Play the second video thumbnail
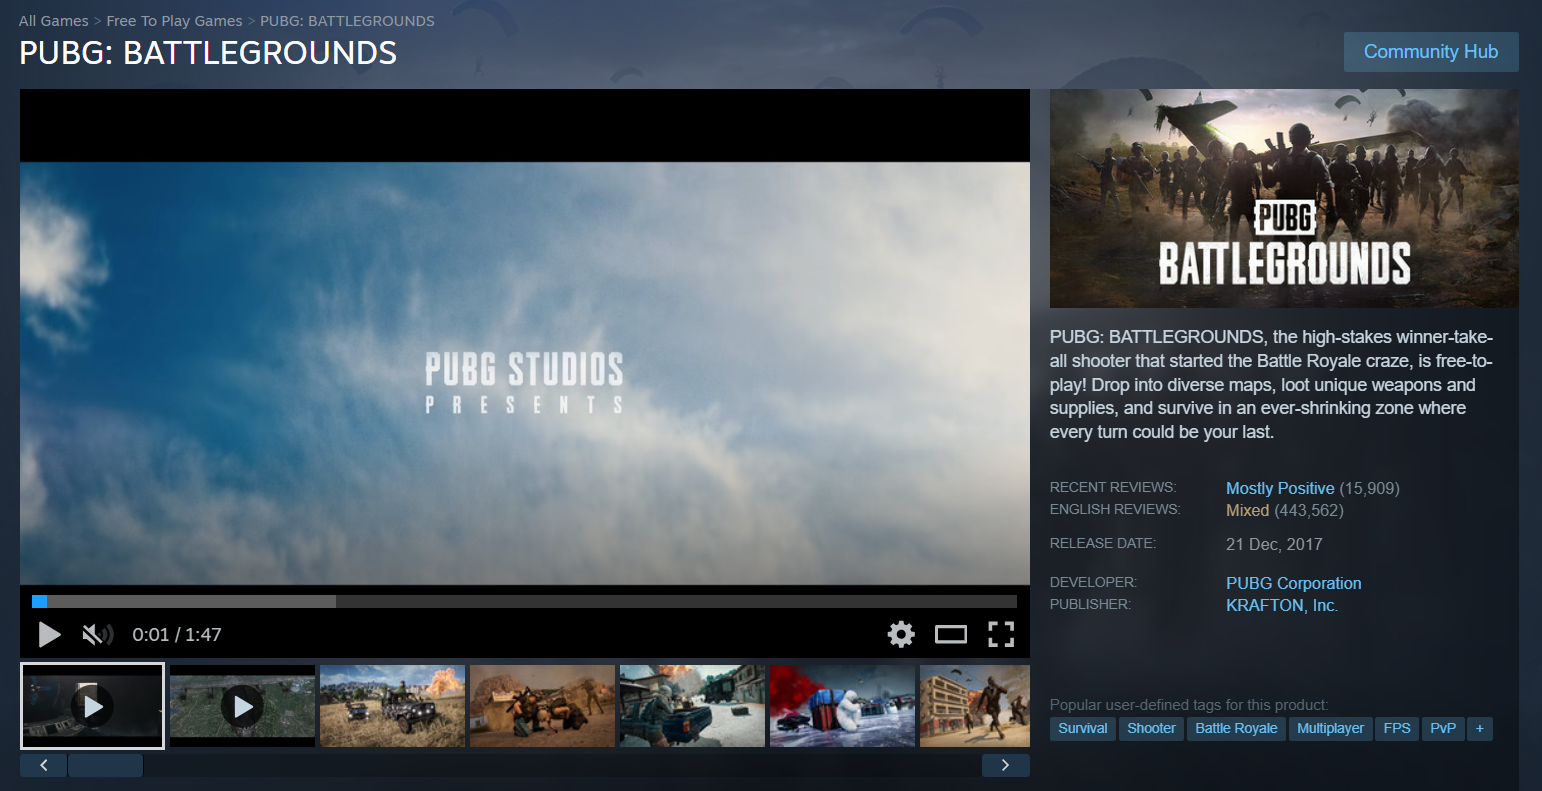1542x791 pixels. coord(242,705)
